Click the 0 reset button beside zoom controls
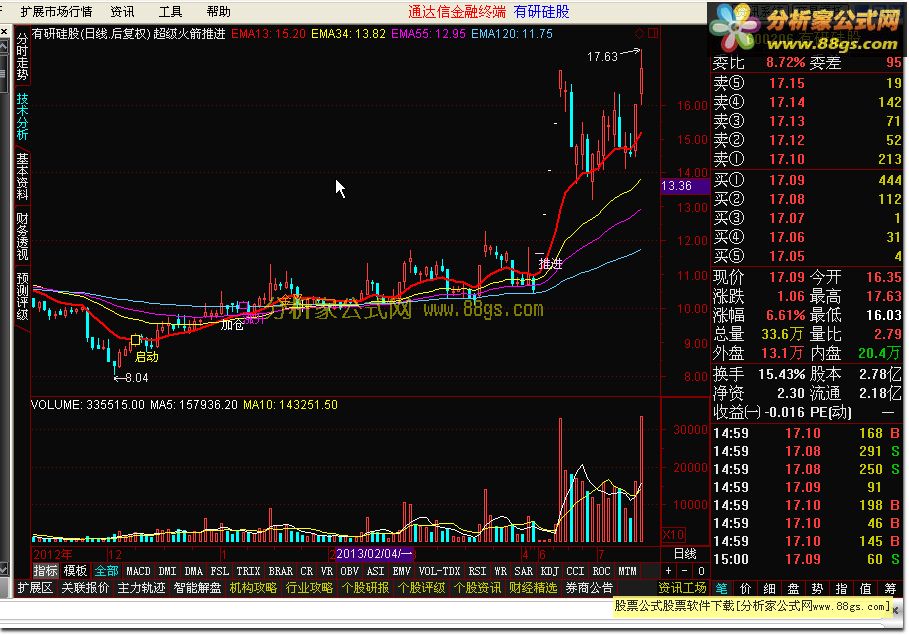This screenshot has height=635, width=909. pyautogui.click(x=701, y=571)
